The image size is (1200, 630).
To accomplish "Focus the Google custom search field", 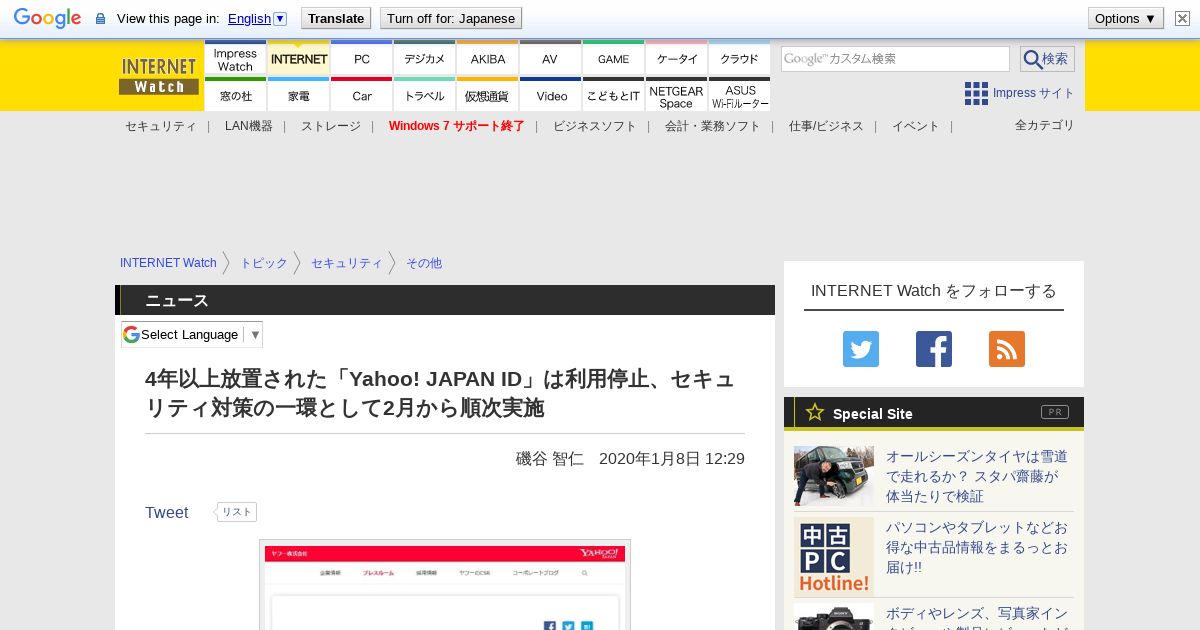I will click(895, 59).
